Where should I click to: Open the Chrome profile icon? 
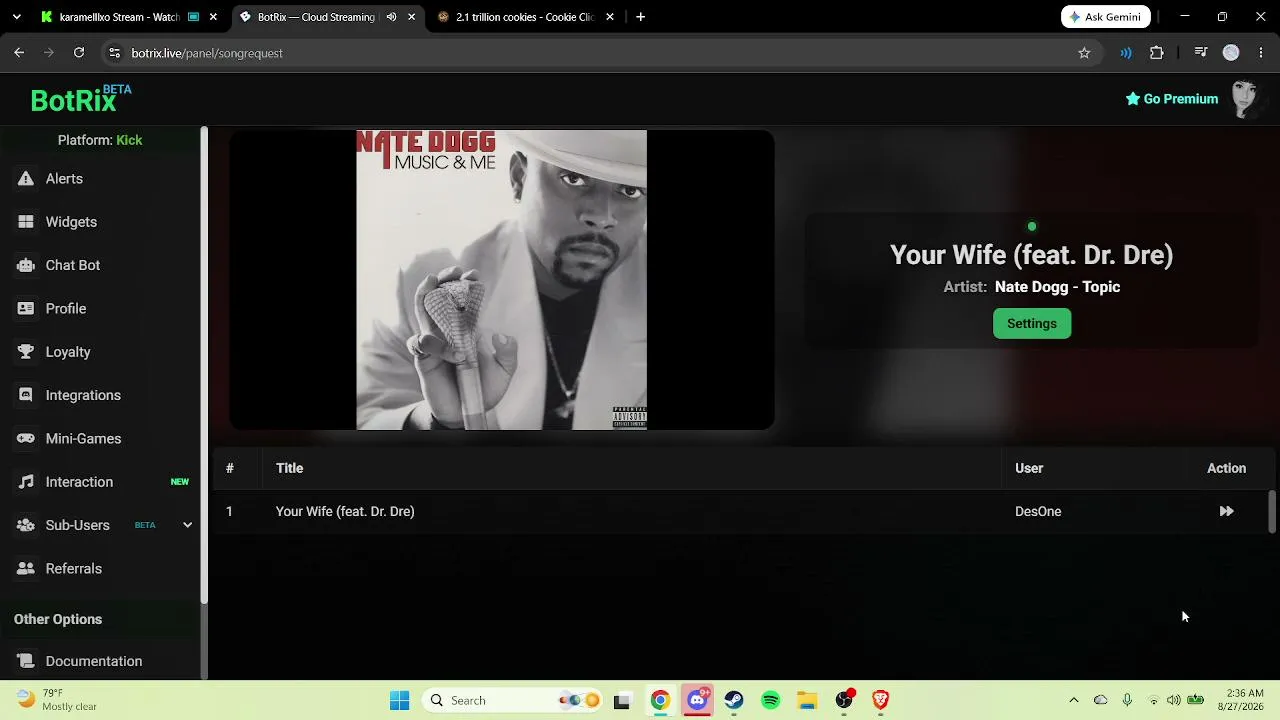click(1231, 53)
